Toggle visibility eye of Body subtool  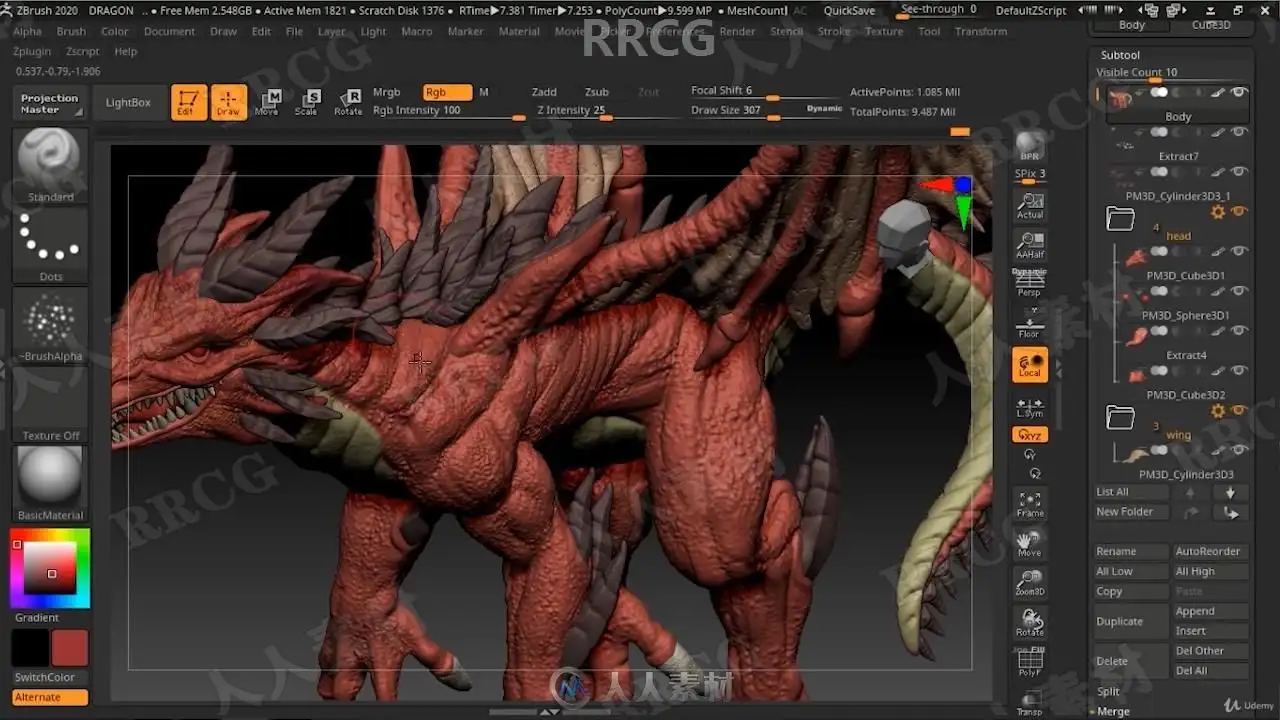1239,93
